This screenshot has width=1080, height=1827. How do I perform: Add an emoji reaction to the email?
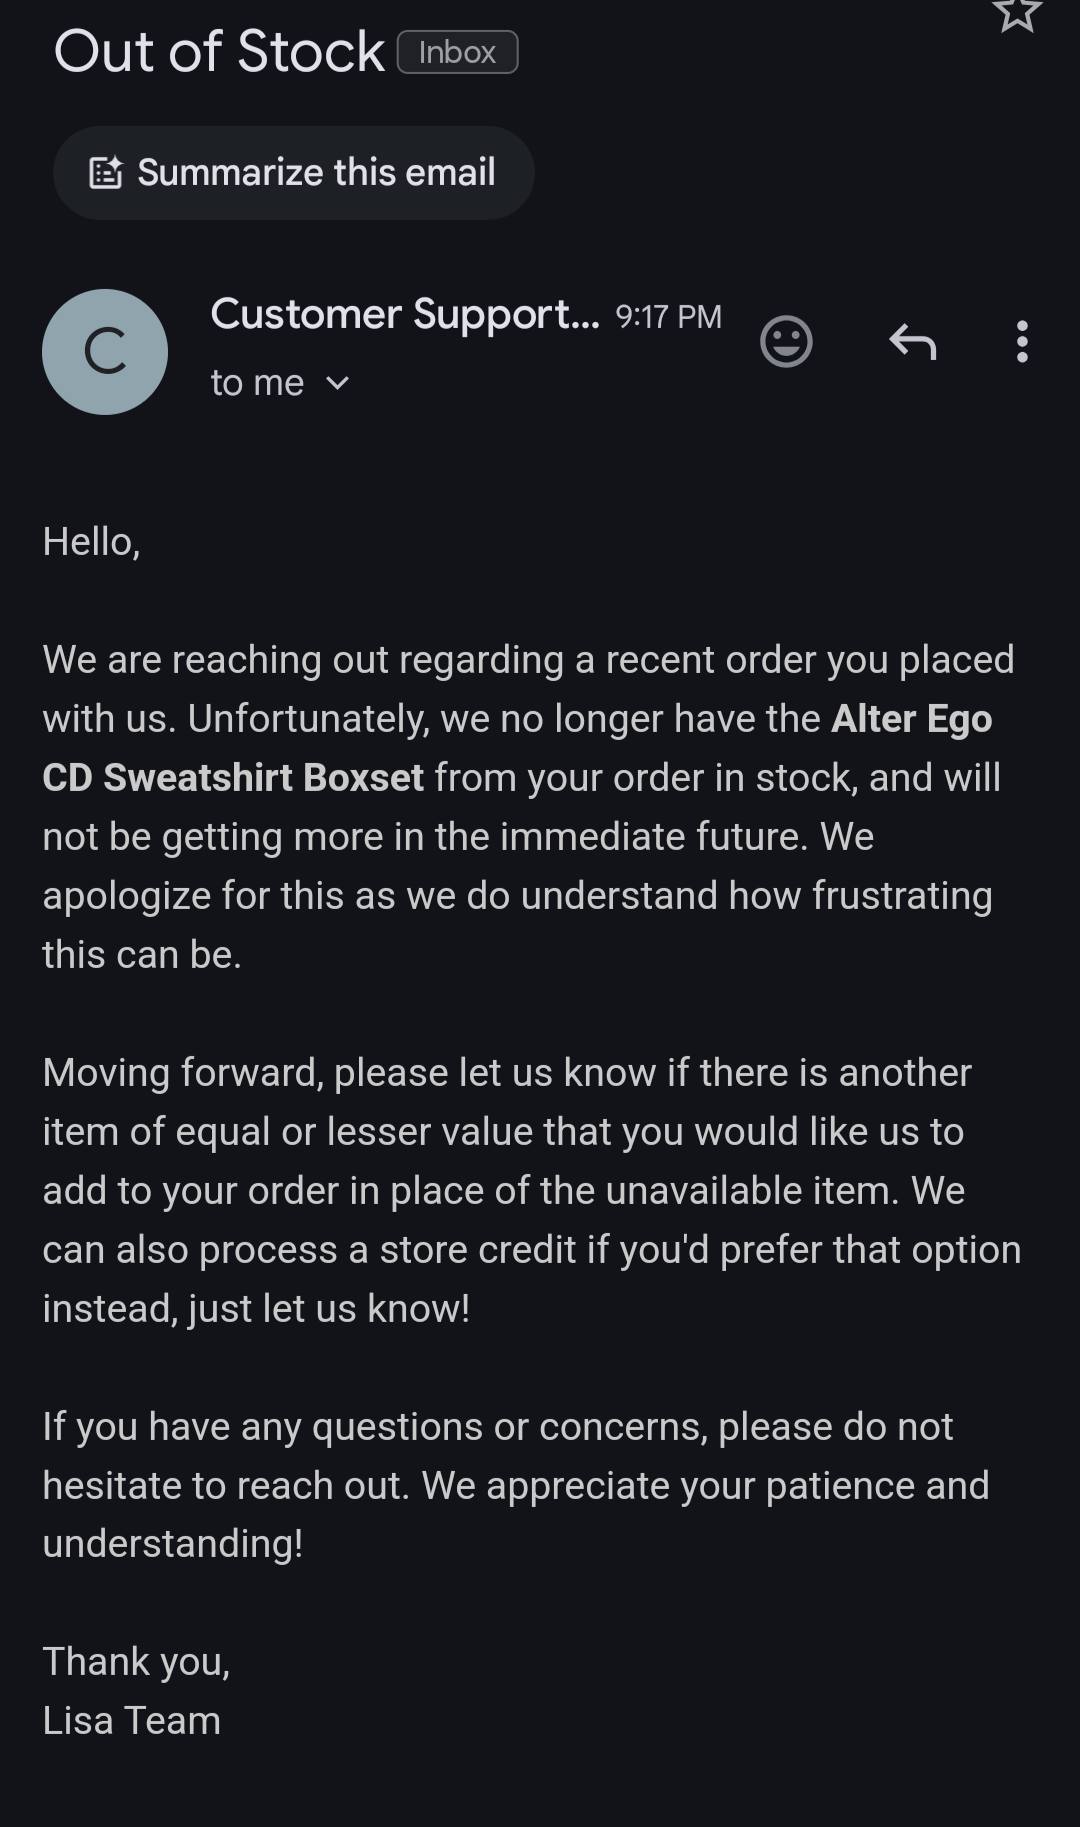pyautogui.click(x=786, y=342)
